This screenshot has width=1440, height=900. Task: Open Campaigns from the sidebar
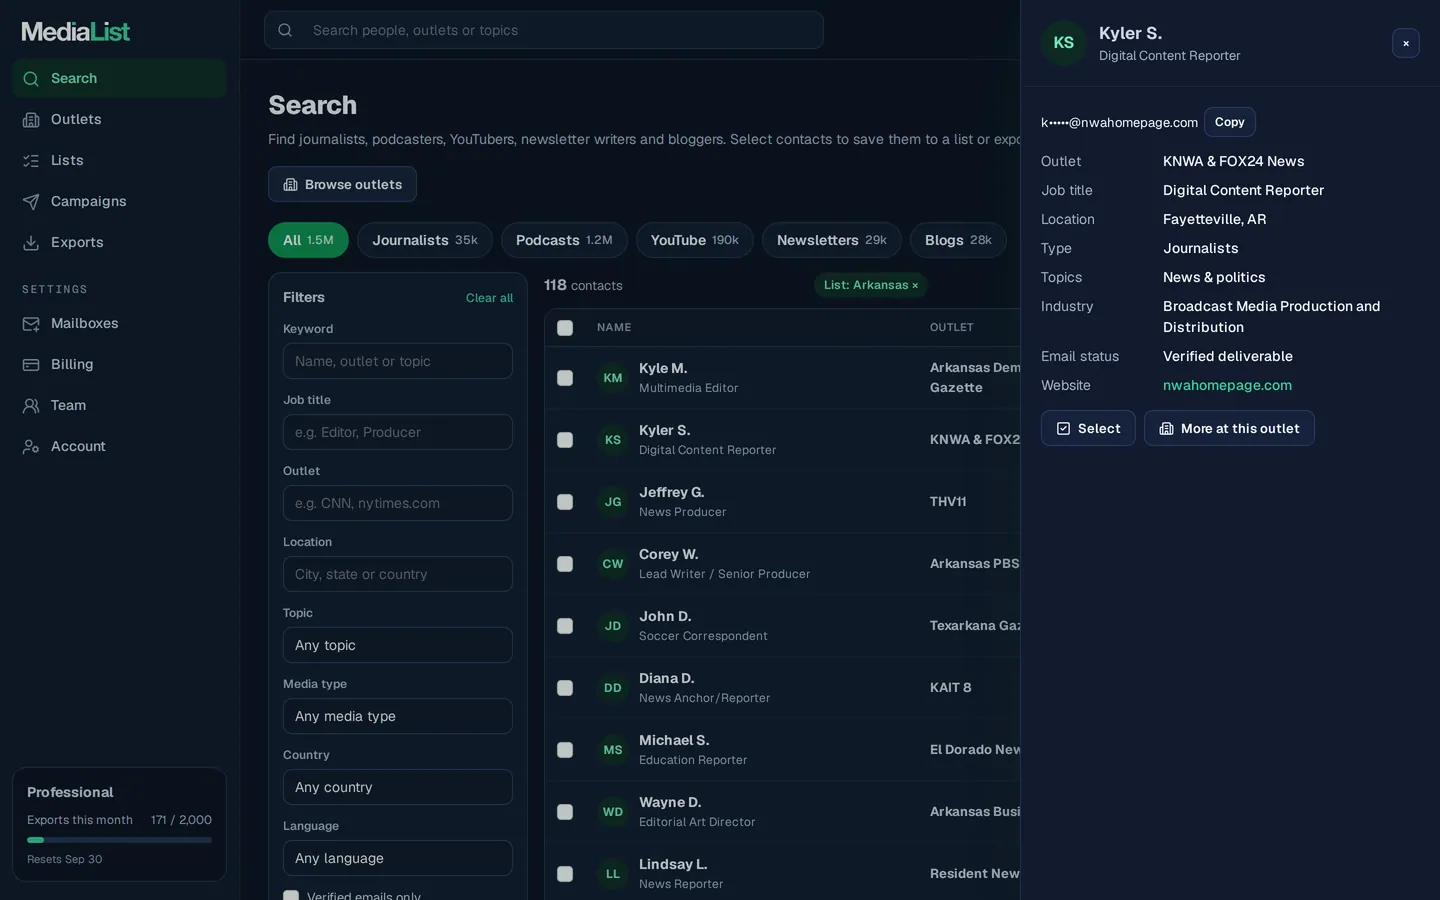(x=119, y=202)
